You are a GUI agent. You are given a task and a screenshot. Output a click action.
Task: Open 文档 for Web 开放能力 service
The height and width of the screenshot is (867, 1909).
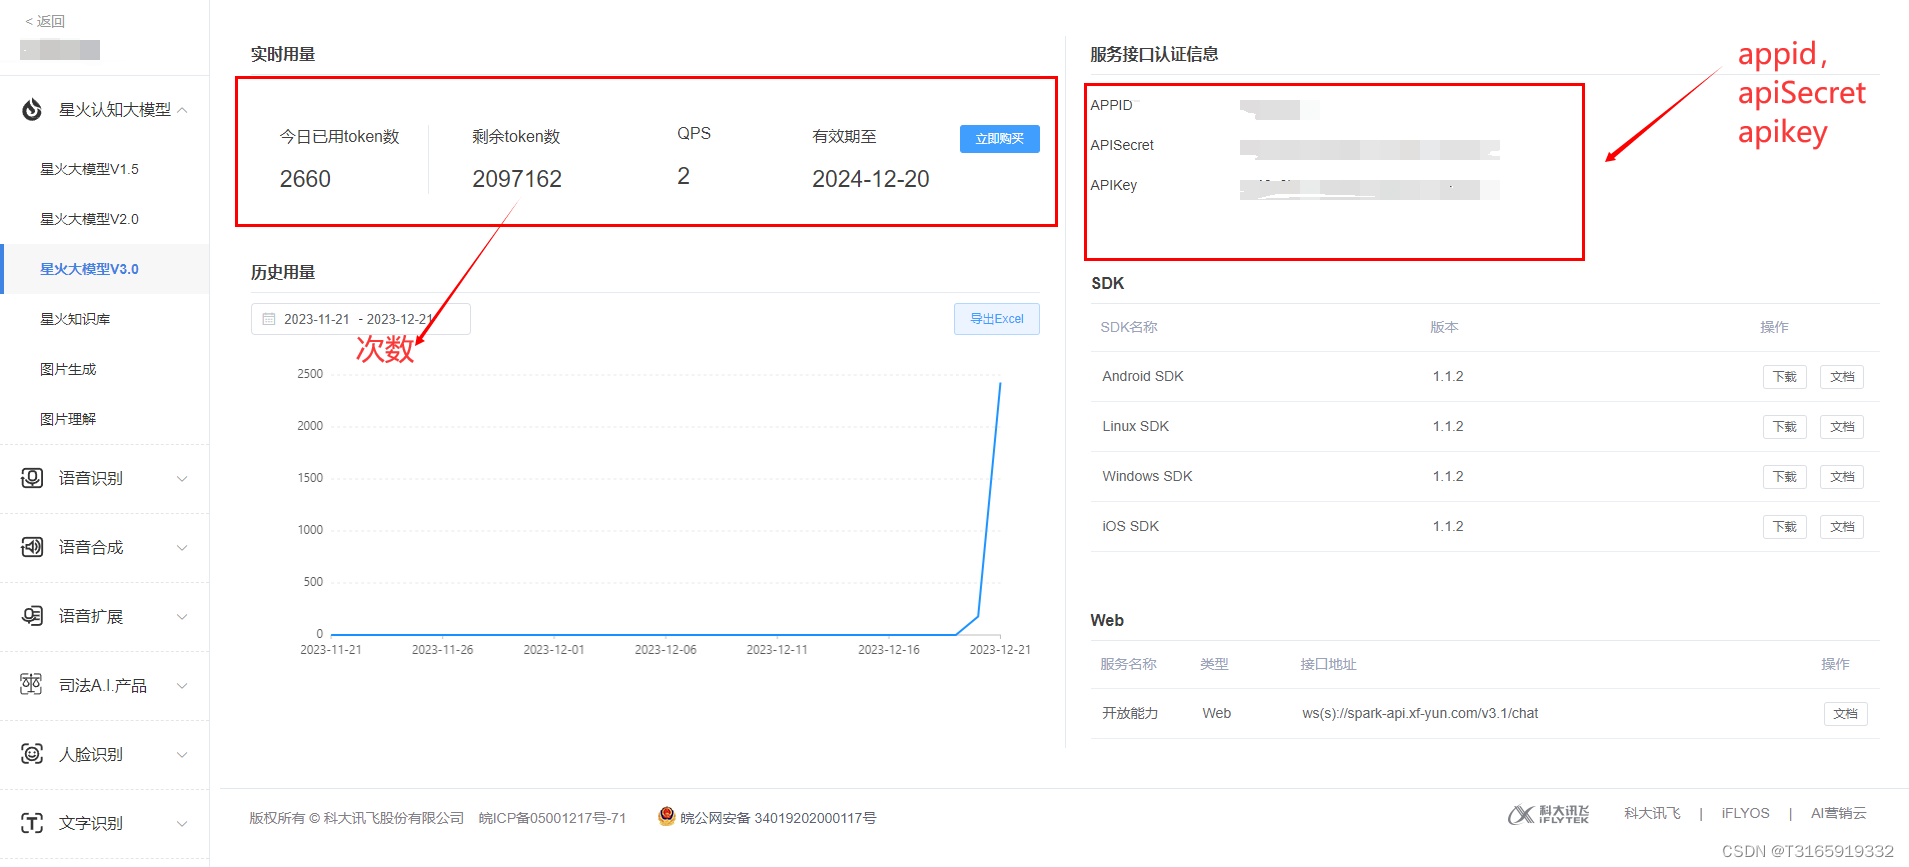click(x=1845, y=714)
